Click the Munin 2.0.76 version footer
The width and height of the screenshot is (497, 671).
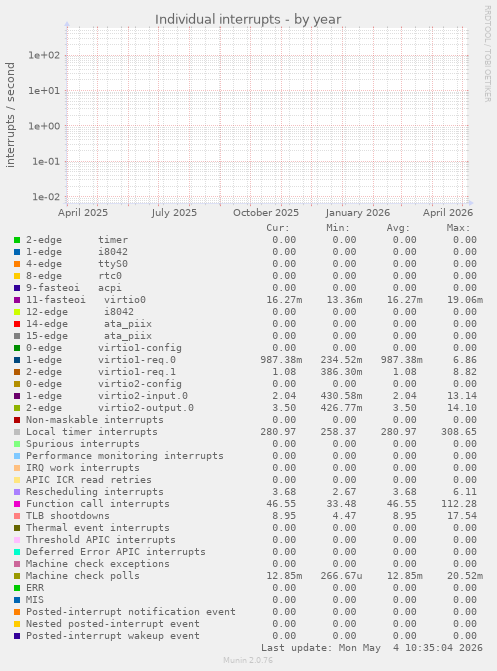(248, 660)
